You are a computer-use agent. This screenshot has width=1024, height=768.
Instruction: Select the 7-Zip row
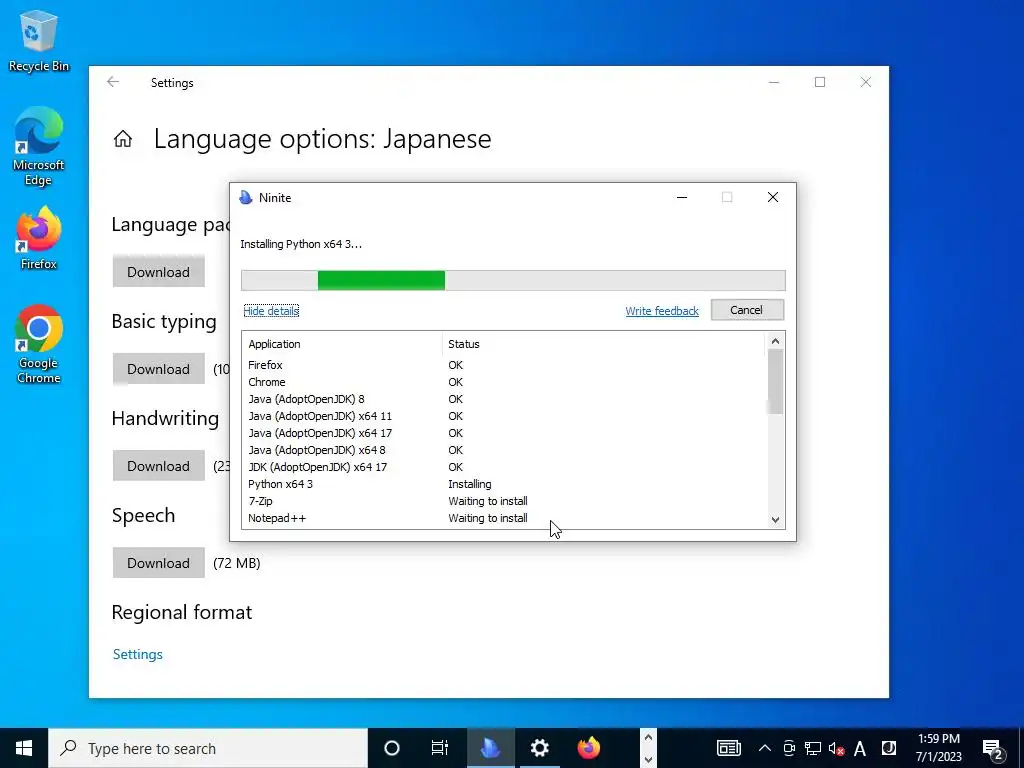[x=504, y=501]
